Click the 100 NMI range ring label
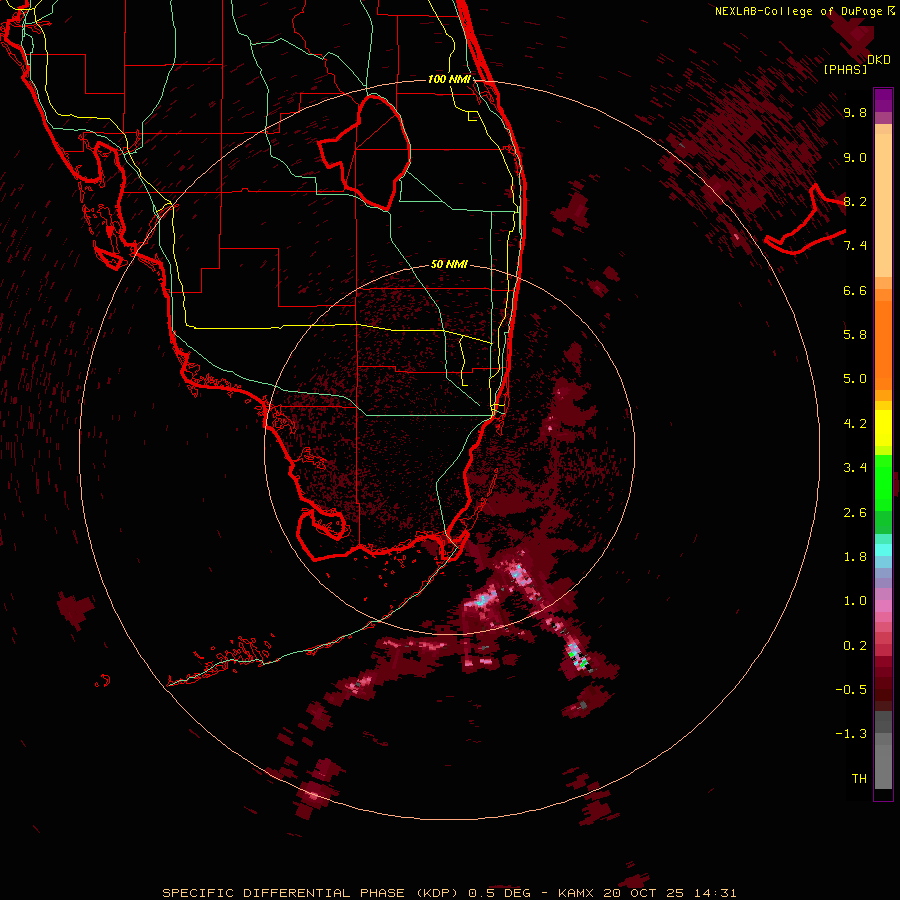 [x=449, y=79]
